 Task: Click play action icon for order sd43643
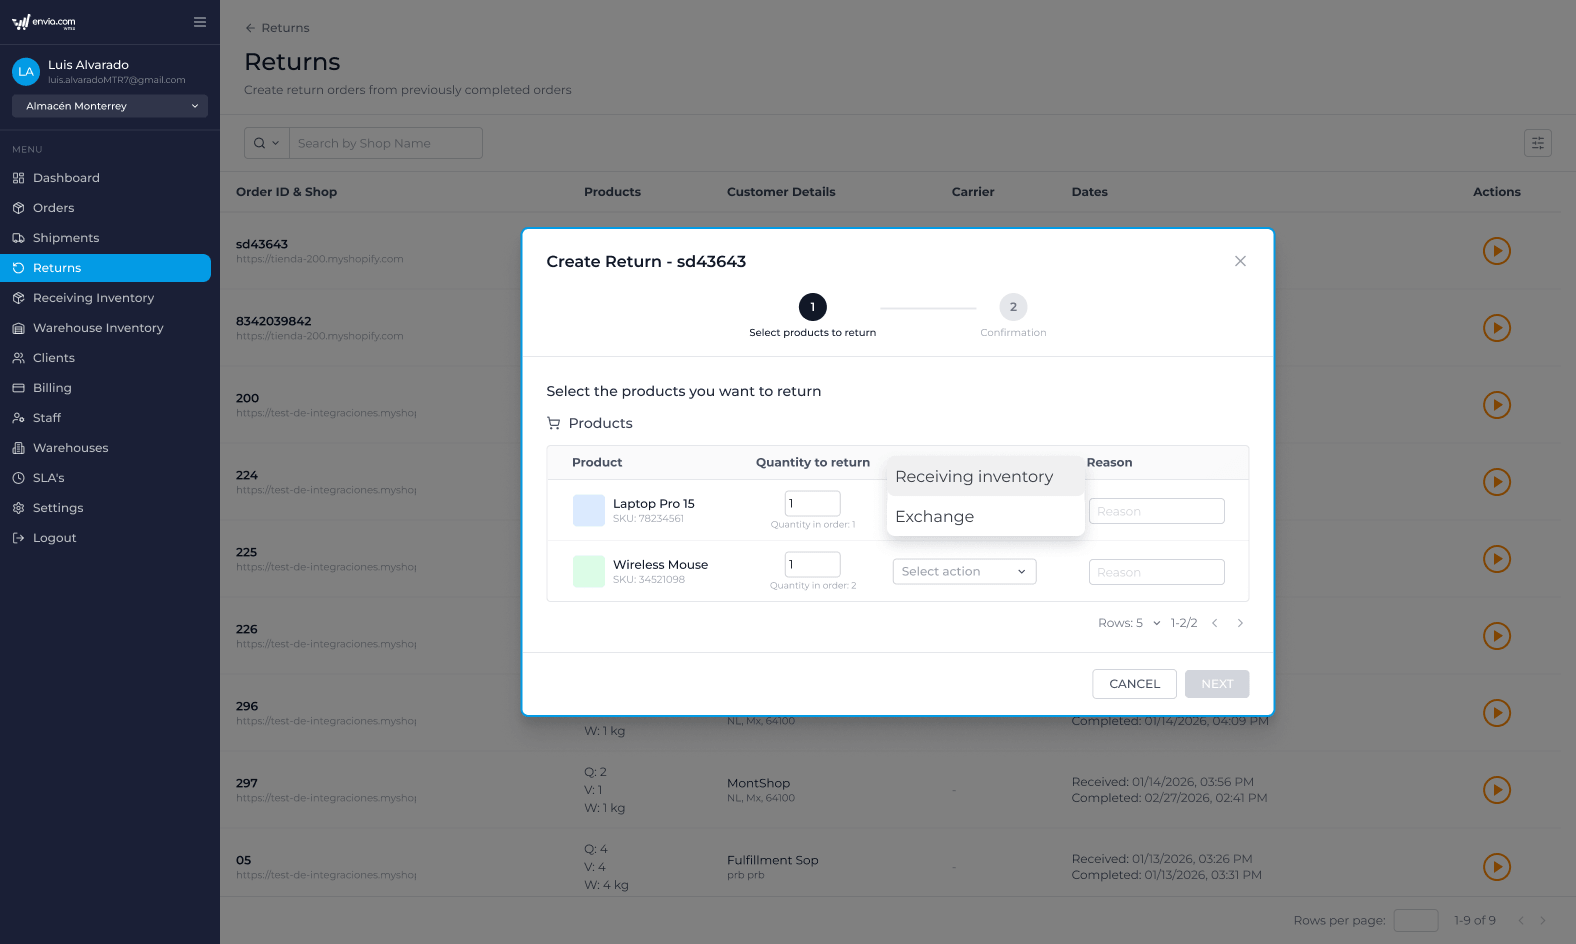(x=1496, y=251)
